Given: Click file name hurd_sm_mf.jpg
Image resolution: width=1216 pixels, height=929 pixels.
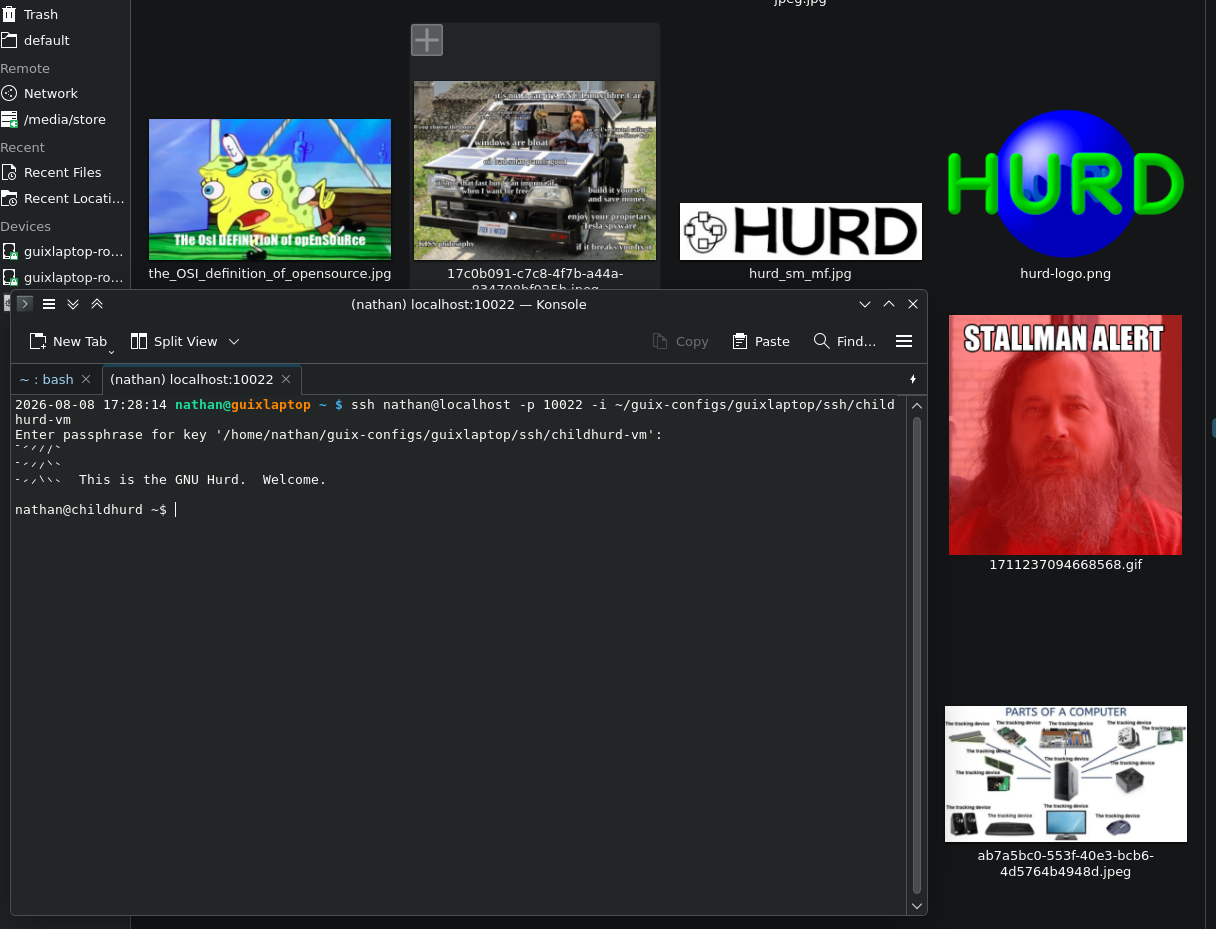Looking at the screenshot, I should [800, 273].
